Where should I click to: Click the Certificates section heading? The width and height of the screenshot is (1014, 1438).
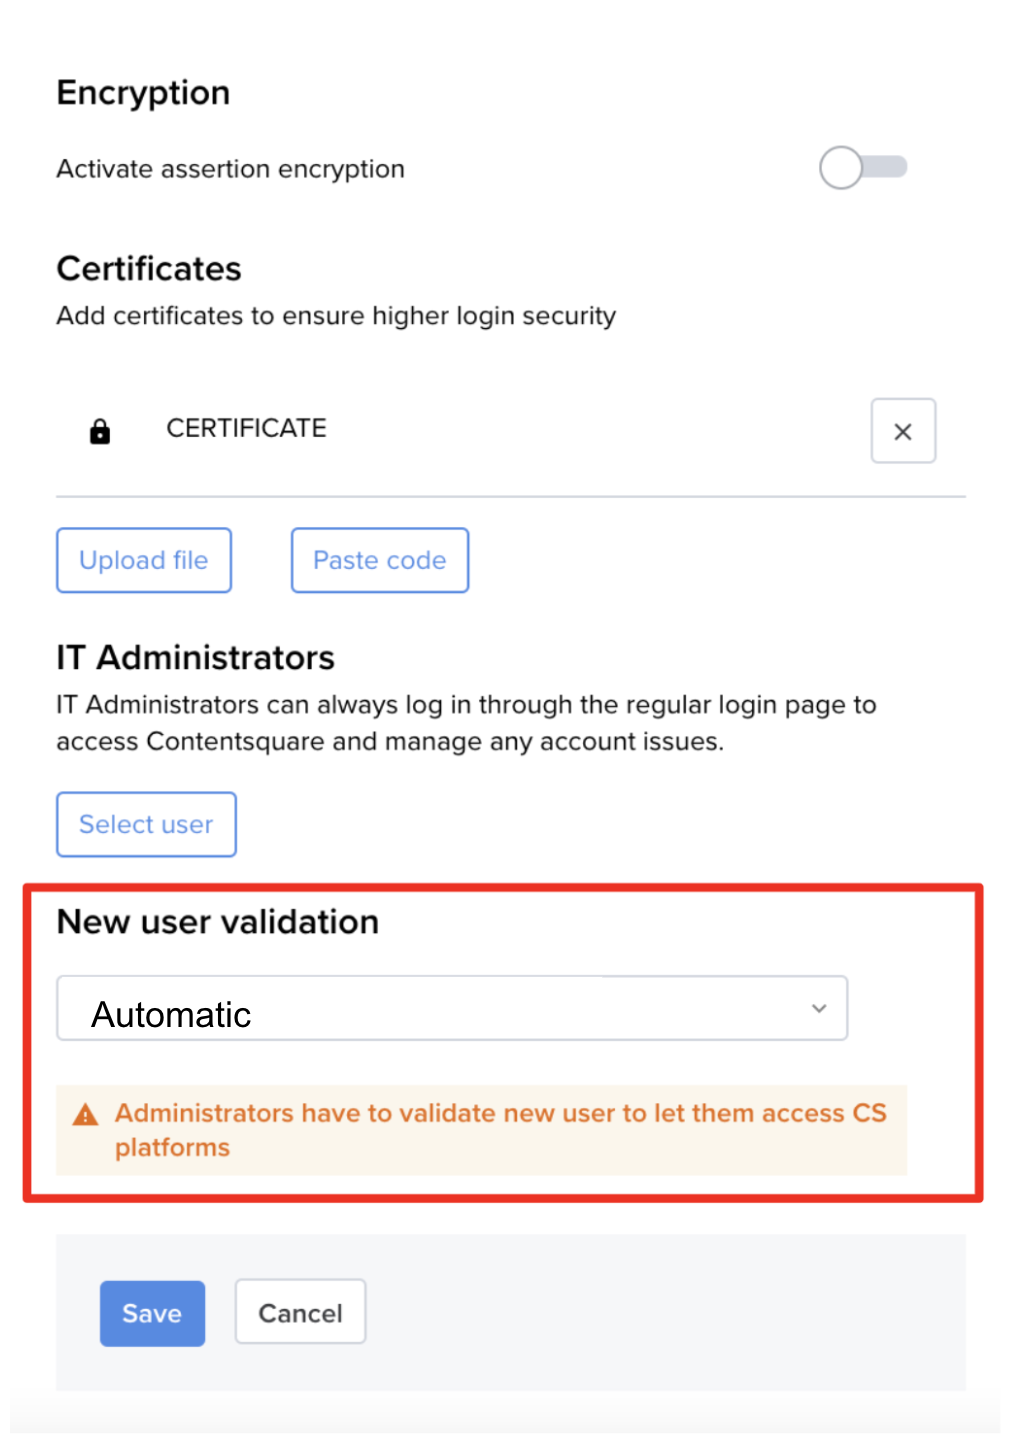click(x=148, y=268)
